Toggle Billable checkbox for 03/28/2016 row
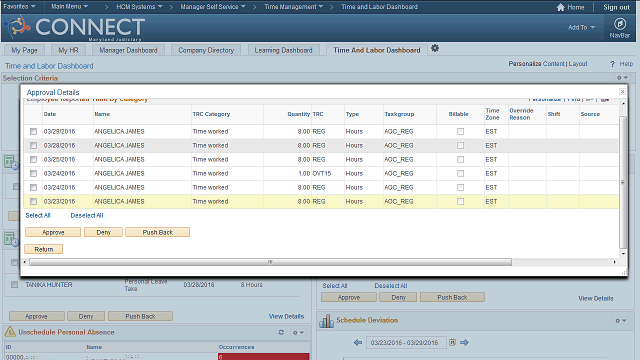 tap(460, 145)
